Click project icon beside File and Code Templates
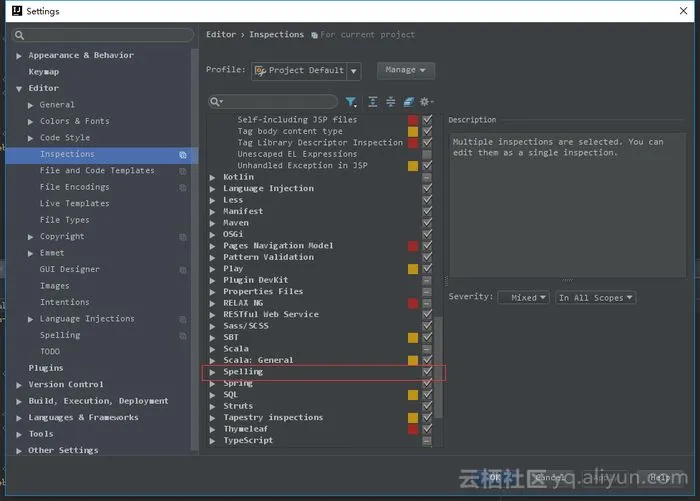 (x=183, y=171)
